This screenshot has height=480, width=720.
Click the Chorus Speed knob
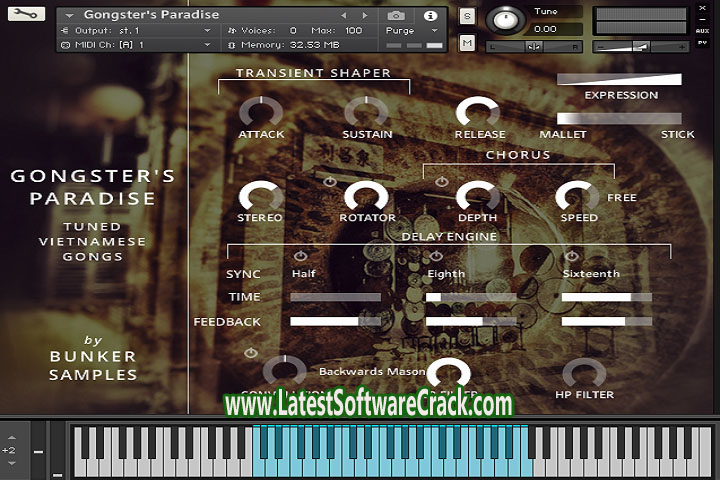(577, 196)
